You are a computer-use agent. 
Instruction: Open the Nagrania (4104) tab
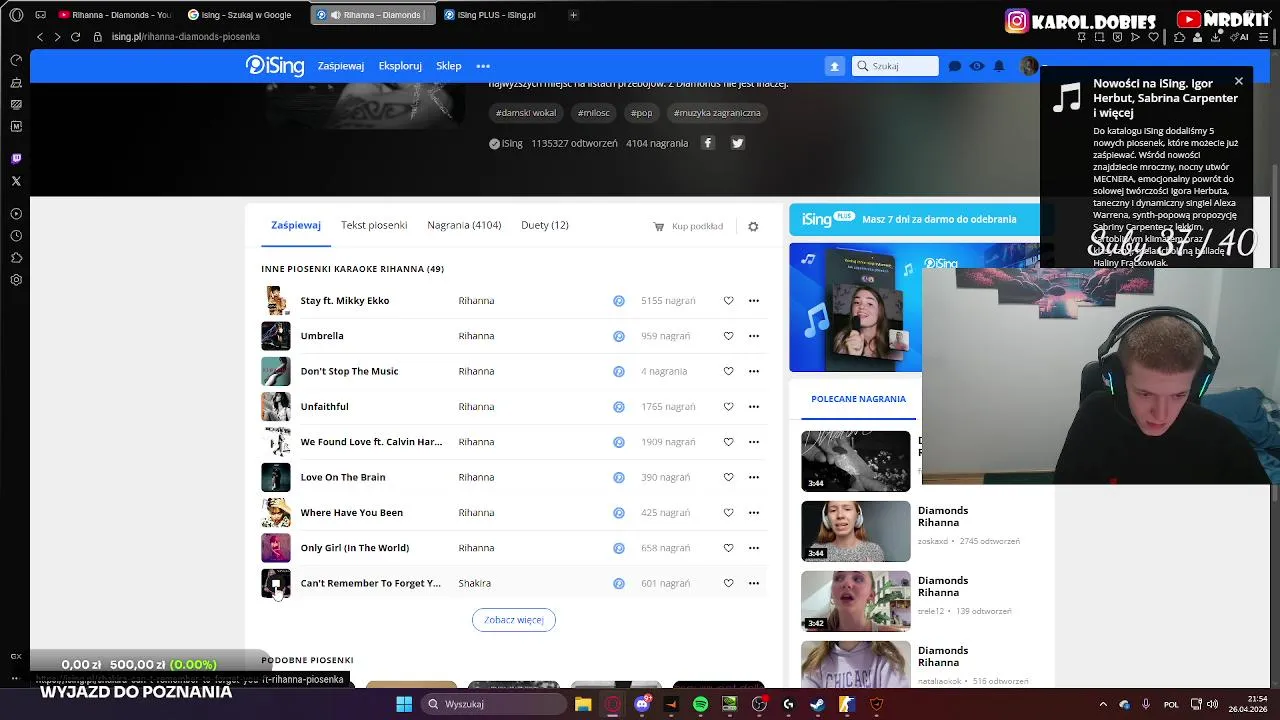pyautogui.click(x=464, y=225)
